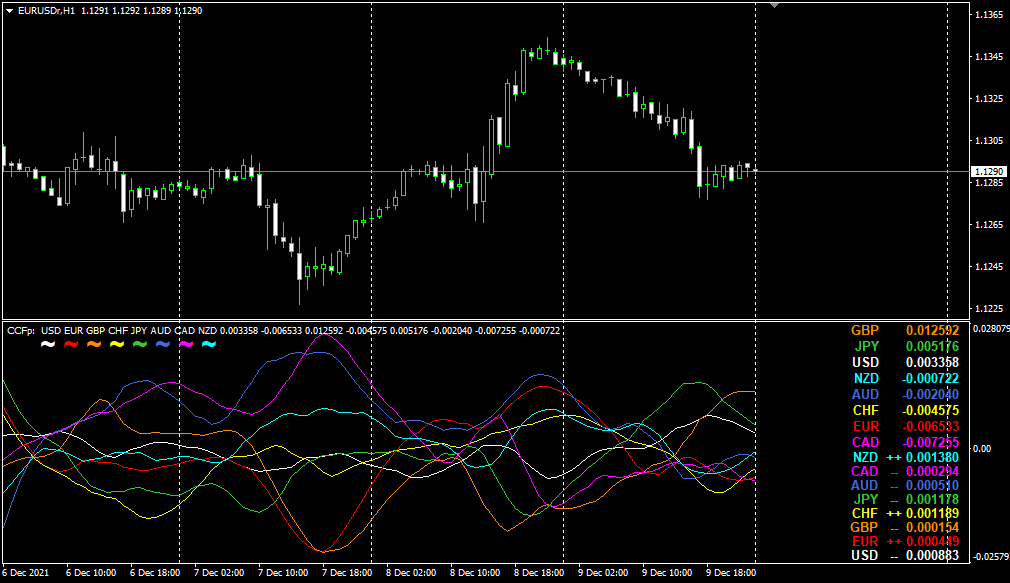
Task: Click the yellow CHF wave legend icon
Action: (x=117, y=345)
